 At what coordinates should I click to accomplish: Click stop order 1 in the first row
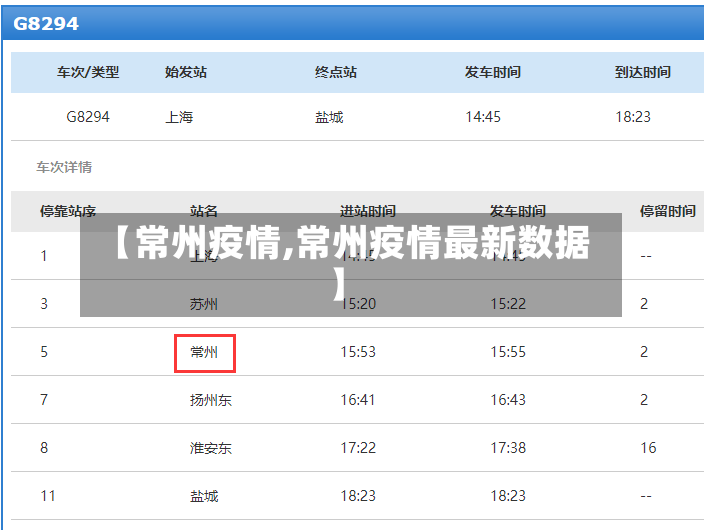pyautogui.click(x=44, y=256)
